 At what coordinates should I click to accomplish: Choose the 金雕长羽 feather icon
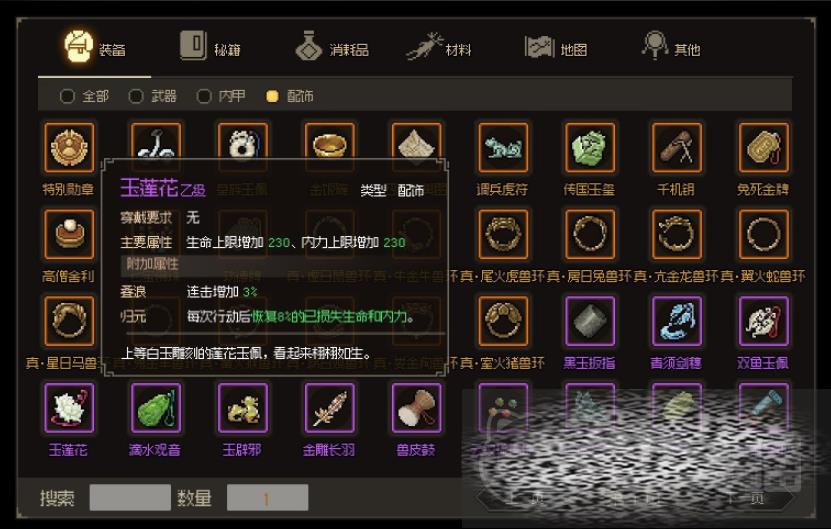[x=329, y=408]
